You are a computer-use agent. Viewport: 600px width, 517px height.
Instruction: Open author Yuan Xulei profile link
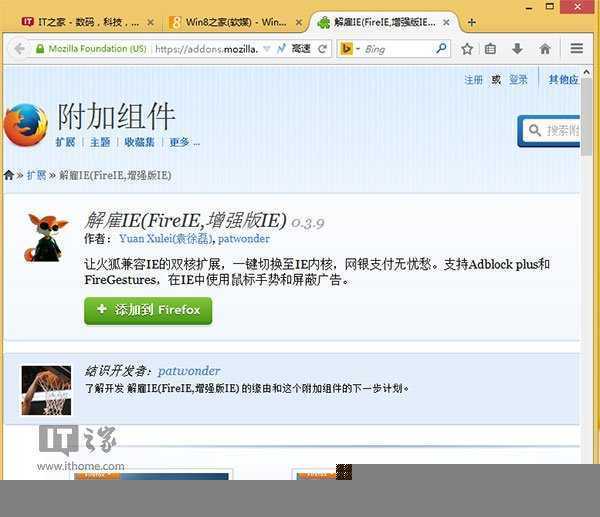tap(165, 239)
